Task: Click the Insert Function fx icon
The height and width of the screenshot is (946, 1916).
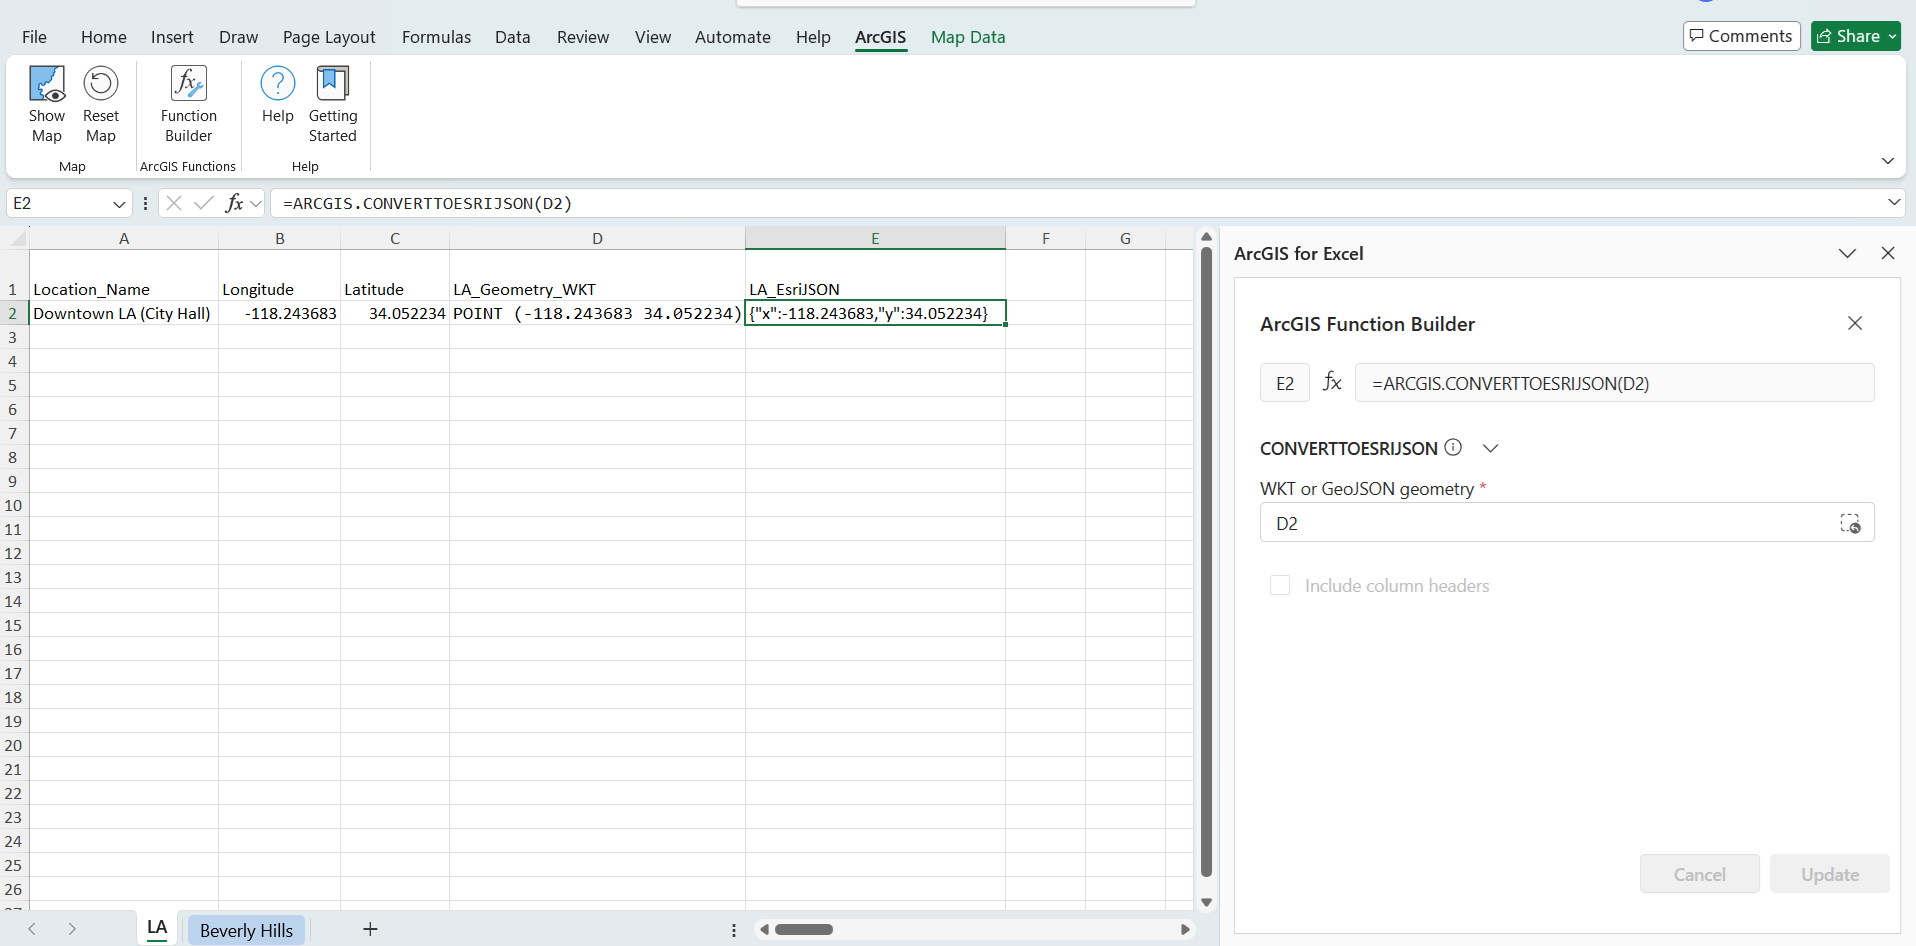Action: point(234,203)
